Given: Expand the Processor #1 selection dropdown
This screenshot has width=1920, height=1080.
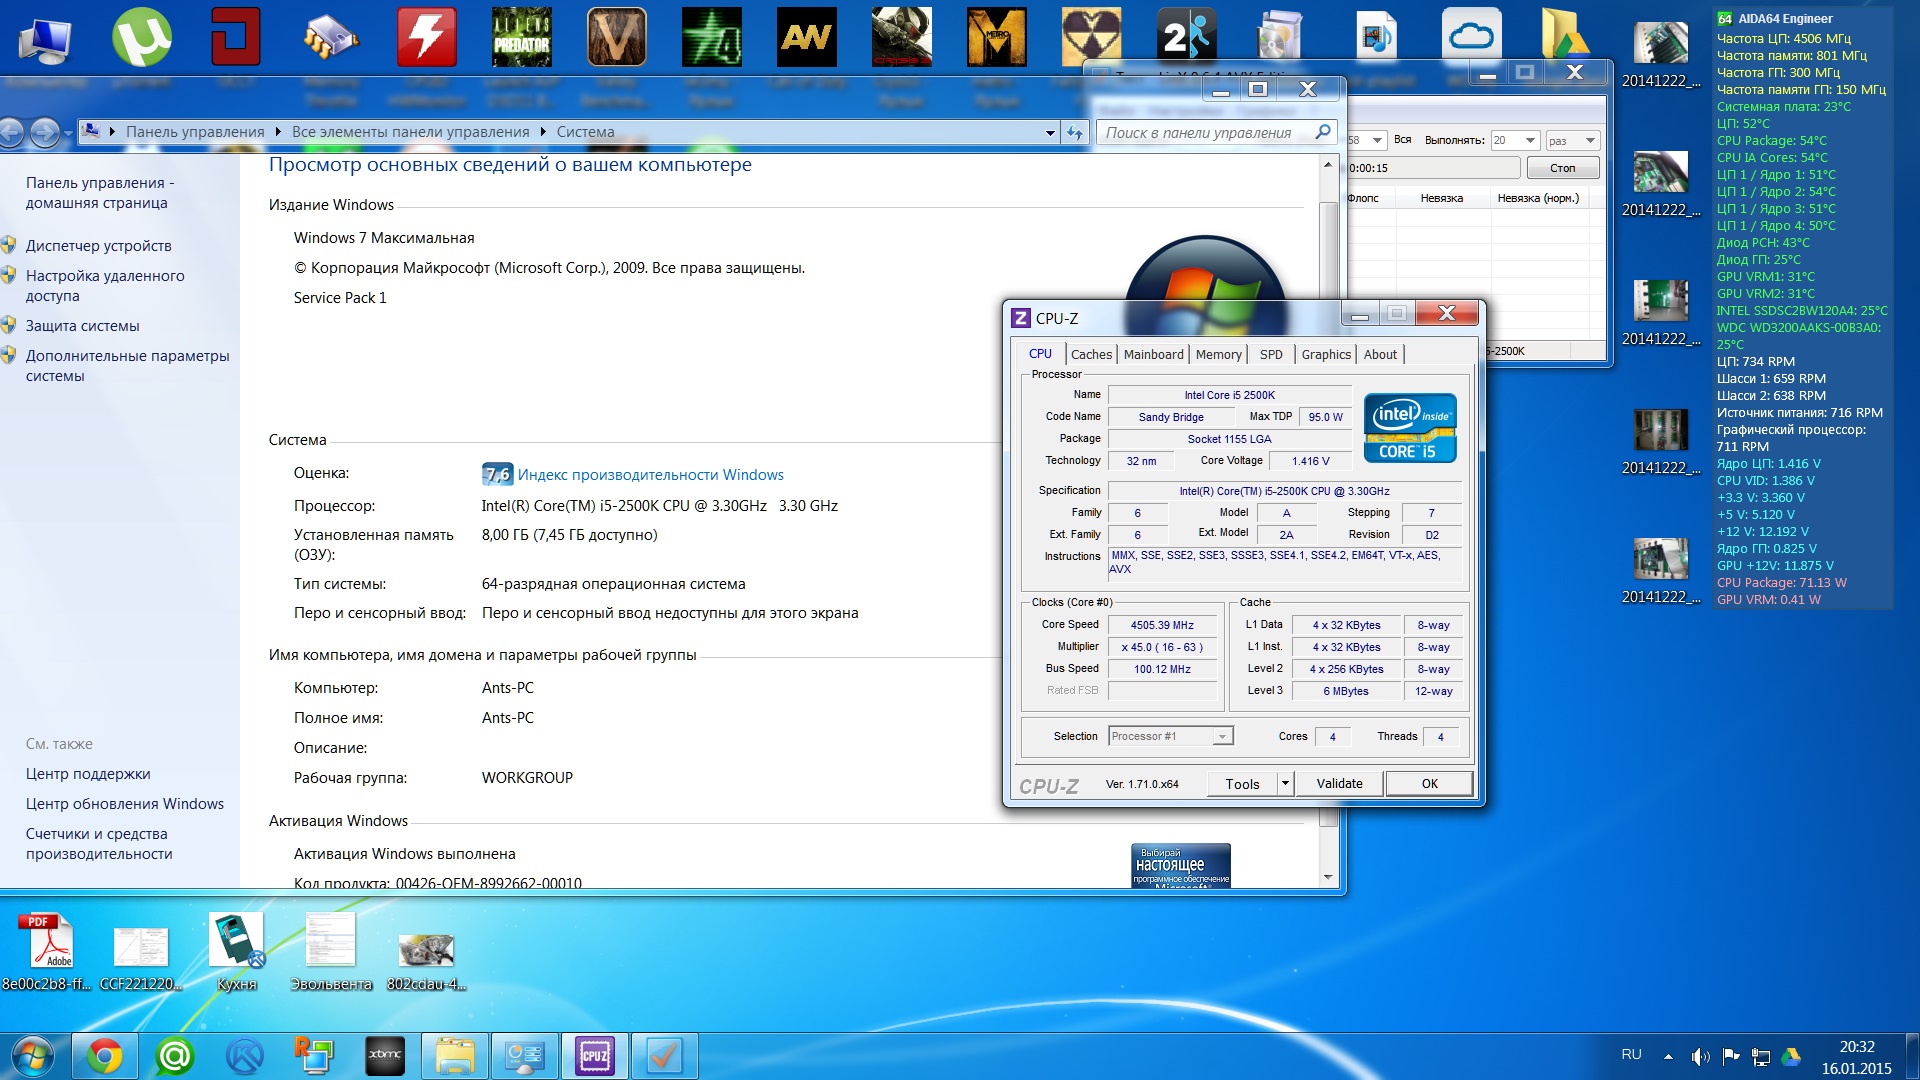Looking at the screenshot, I should [x=1222, y=737].
